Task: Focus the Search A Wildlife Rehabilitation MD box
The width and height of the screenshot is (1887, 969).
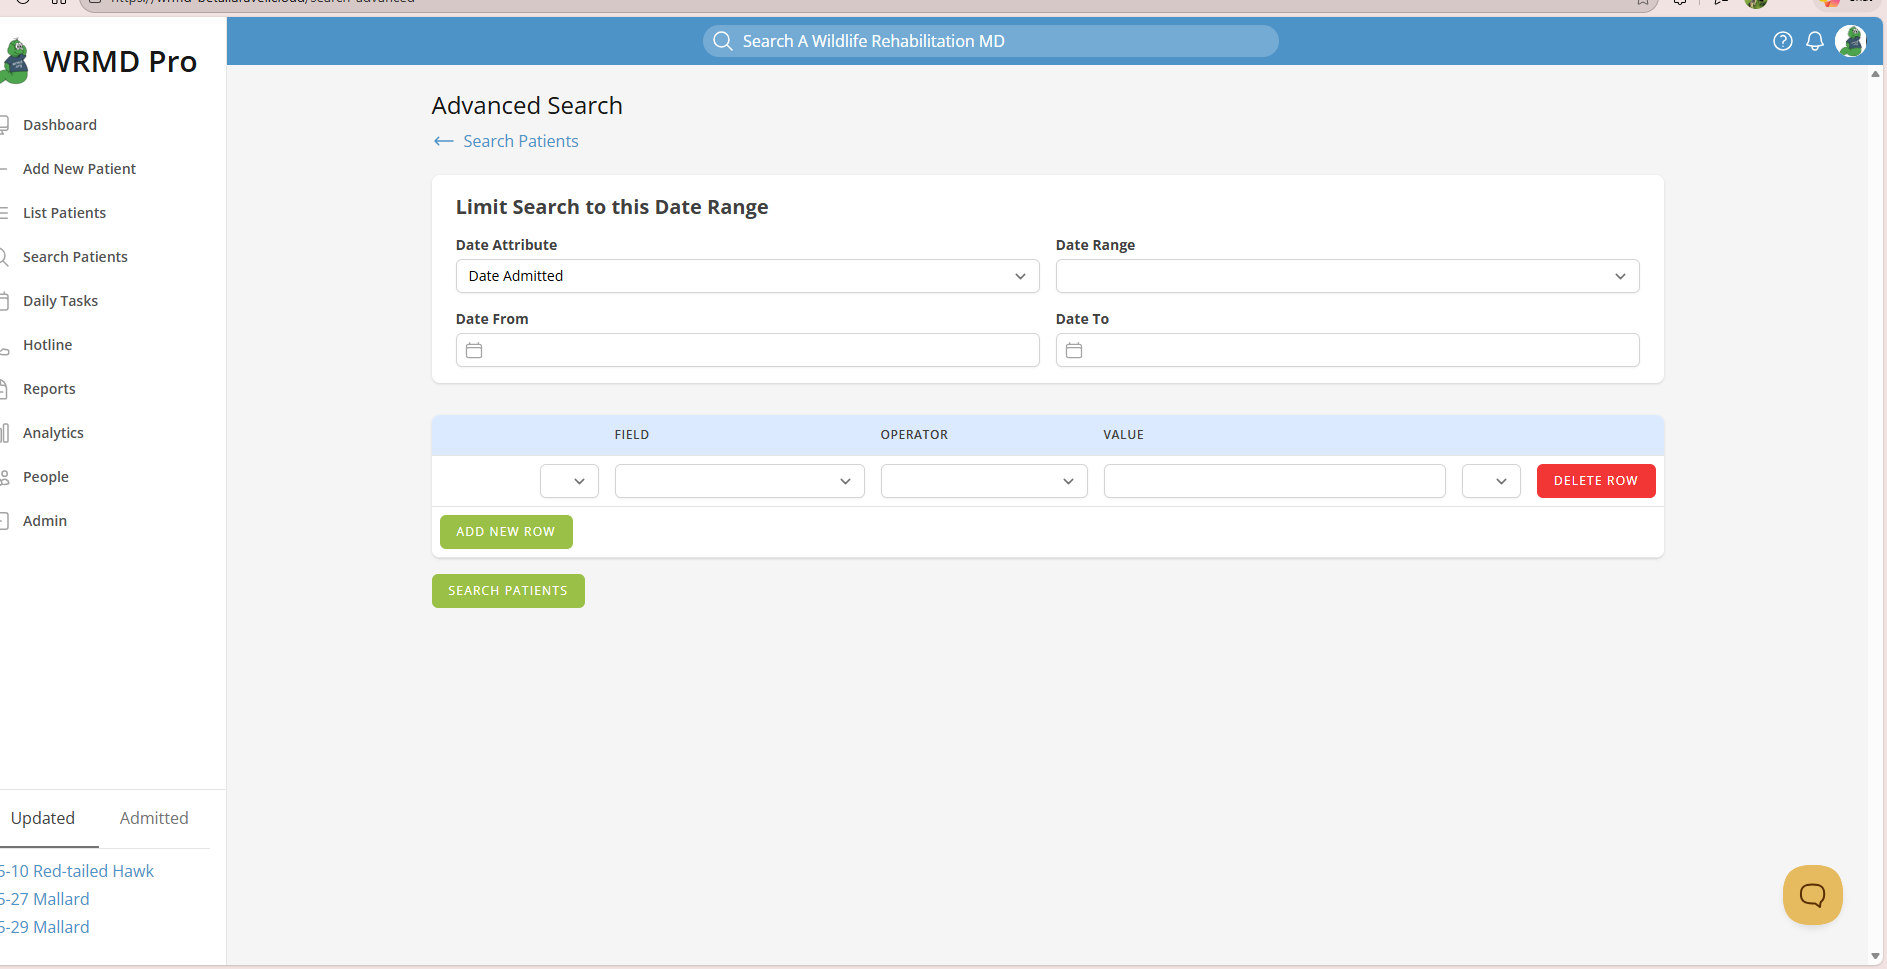Action: click(990, 41)
